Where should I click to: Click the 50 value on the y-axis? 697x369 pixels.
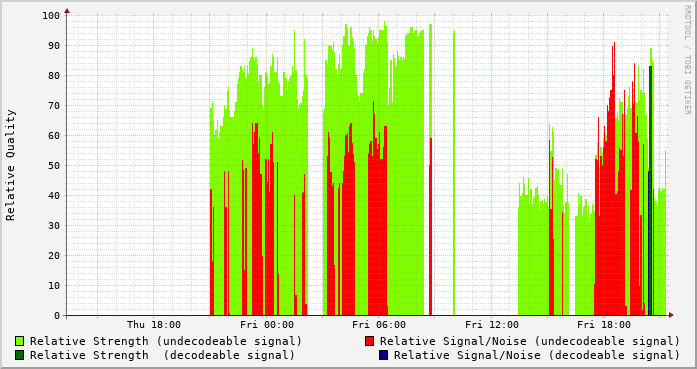[x=54, y=165]
